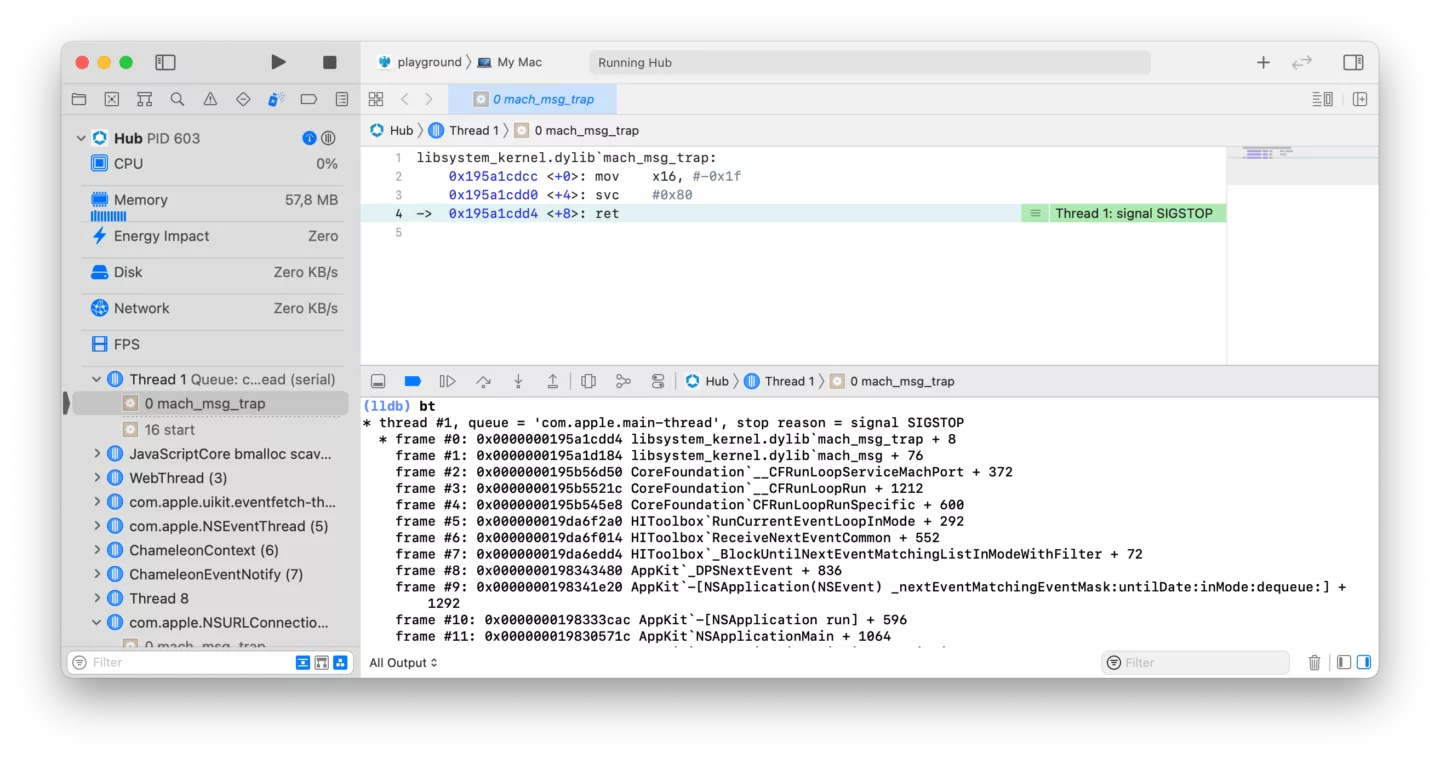
Task: Select the Disk gauge
Action: tap(214, 272)
